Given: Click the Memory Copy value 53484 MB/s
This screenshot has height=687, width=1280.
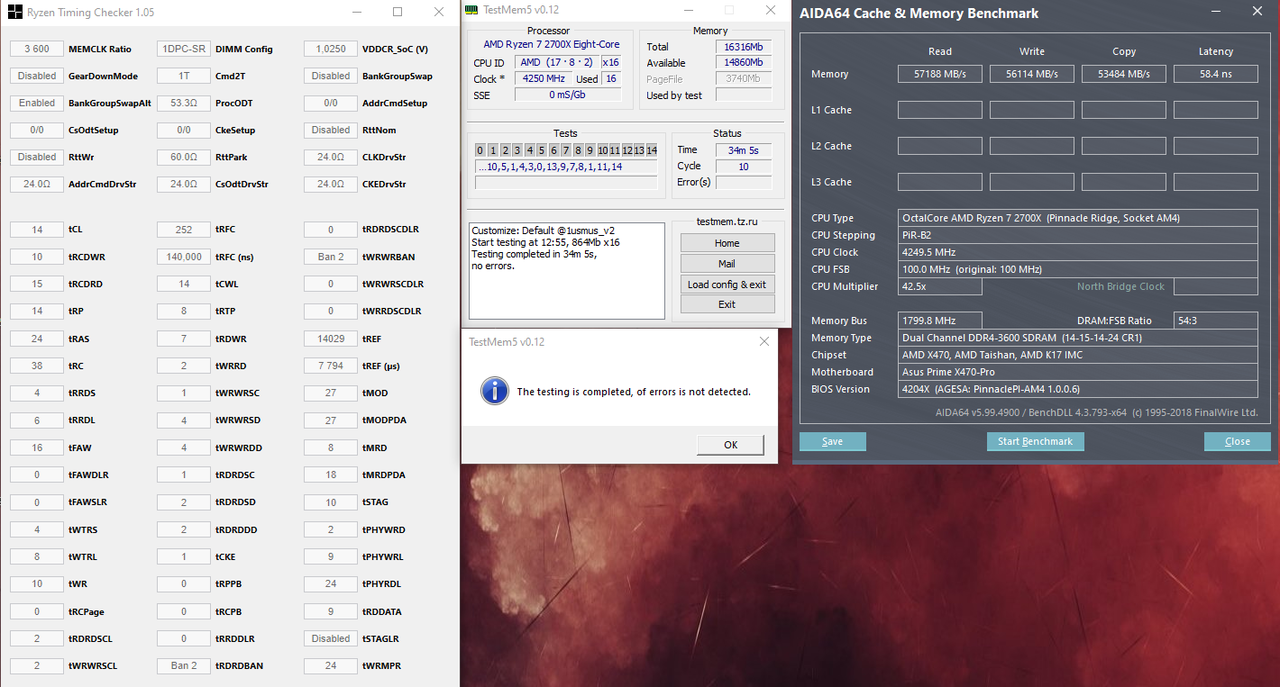Looking at the screenshot, I should 1124,74.
